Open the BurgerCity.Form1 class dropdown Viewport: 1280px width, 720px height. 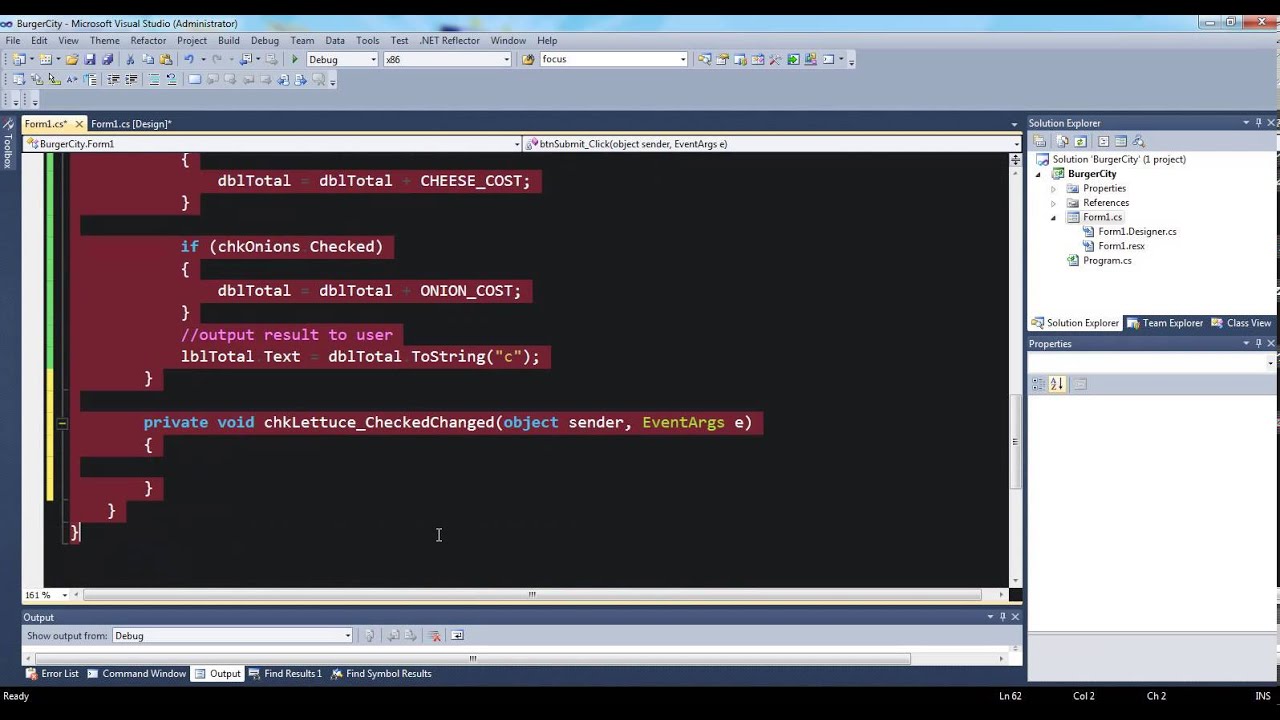coord(517,144)
